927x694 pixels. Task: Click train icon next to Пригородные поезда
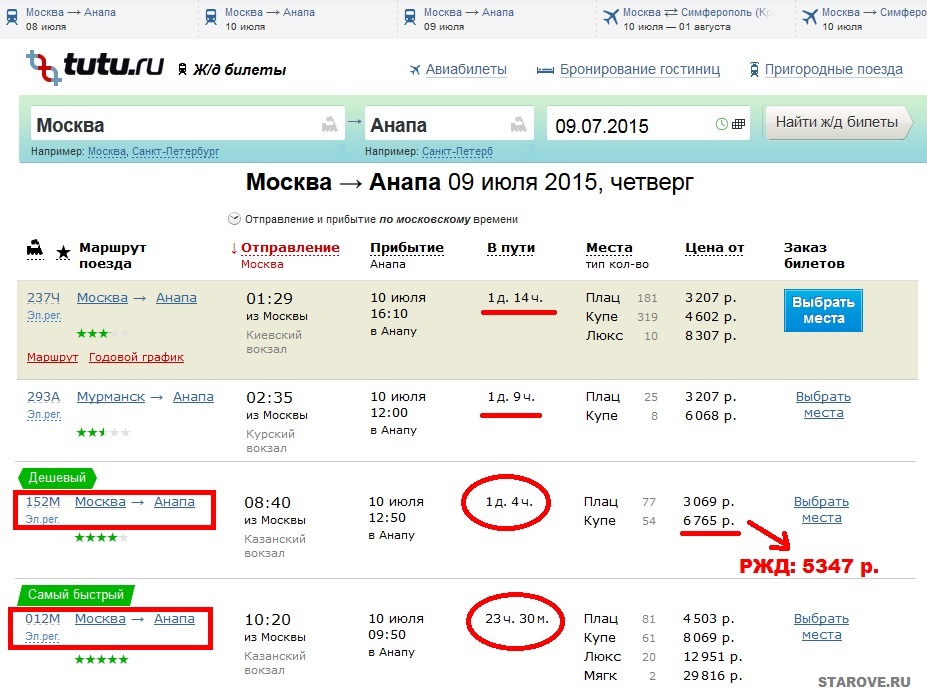point(754,70)
